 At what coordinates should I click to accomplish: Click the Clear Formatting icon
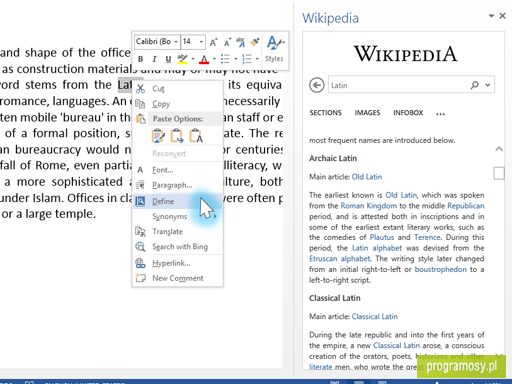pos(240,42)
